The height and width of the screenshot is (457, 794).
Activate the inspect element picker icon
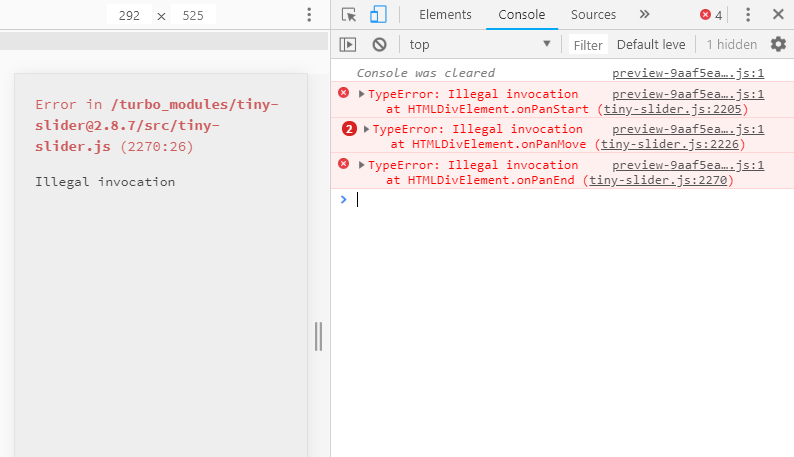pyautogui.click(x=349, y=15)
